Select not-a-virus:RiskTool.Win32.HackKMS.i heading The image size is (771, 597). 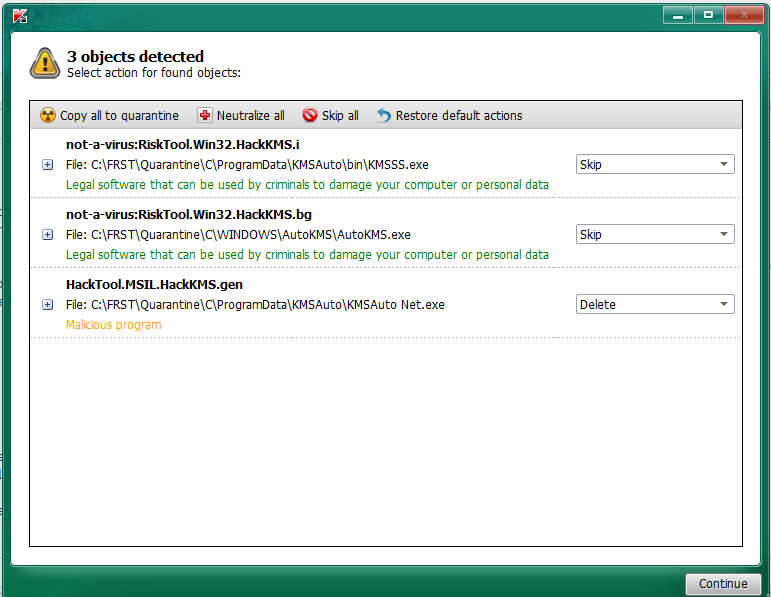click(182, 145)
